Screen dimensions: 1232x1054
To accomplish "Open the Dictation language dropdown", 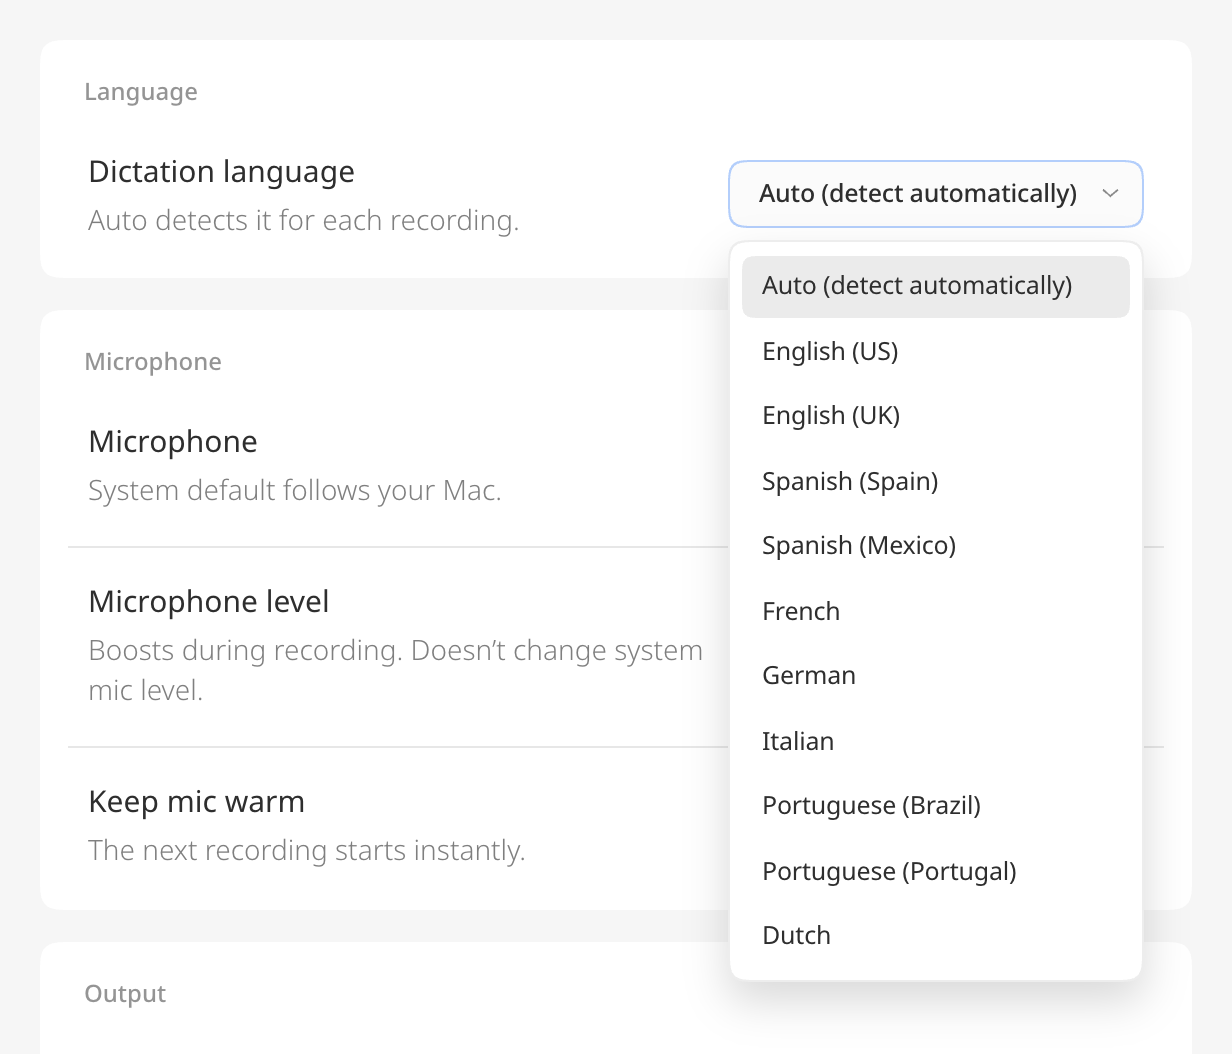I will click(935, 194).
